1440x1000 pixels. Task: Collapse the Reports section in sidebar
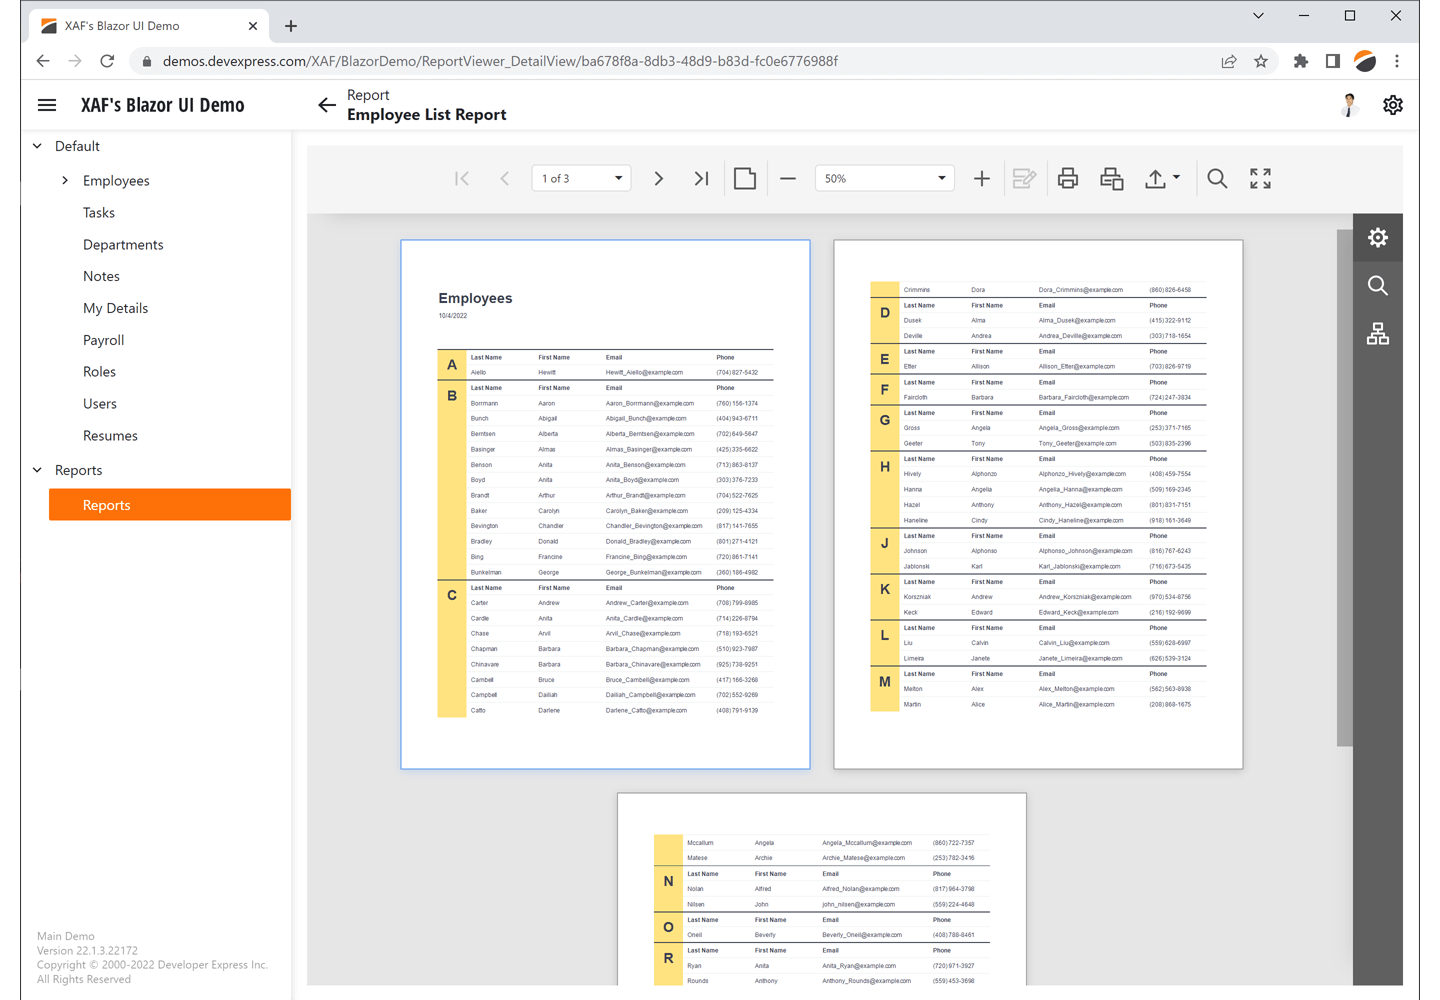pos(37,470)
